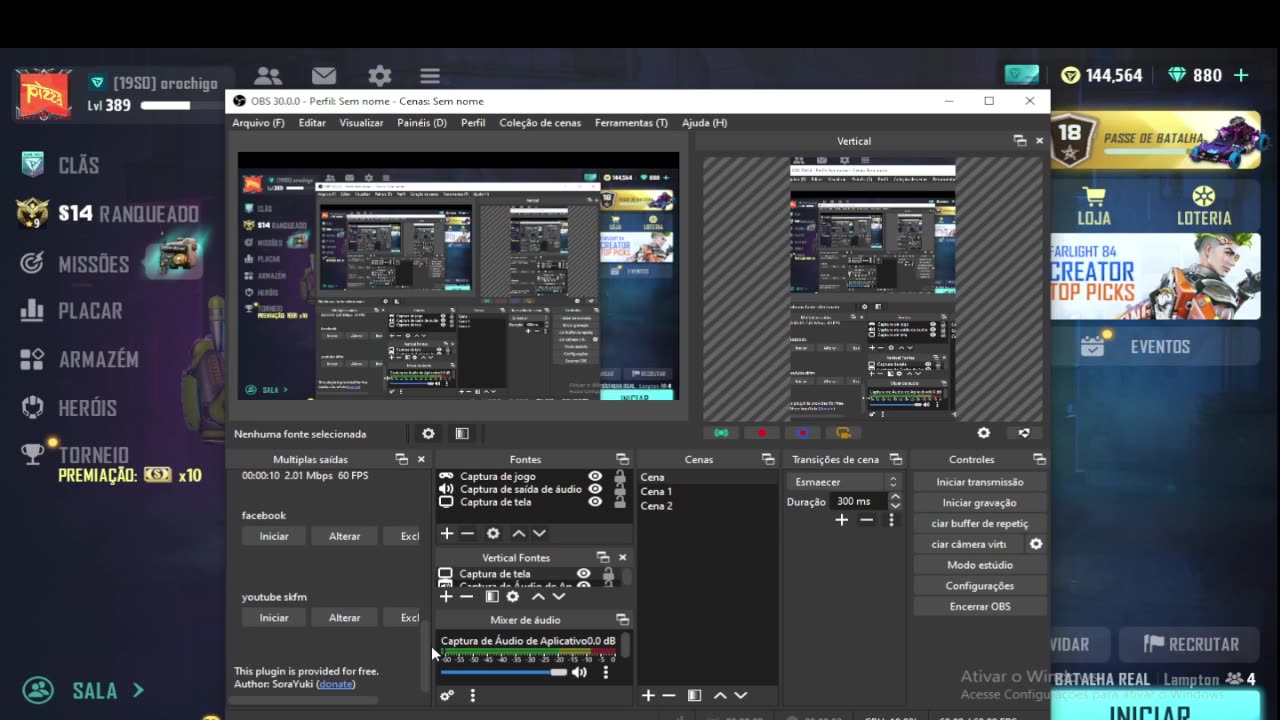Screen dimensions: 1280x720
Task: Click Iniciar under facebook output
Action: click(x=274, y=536)
